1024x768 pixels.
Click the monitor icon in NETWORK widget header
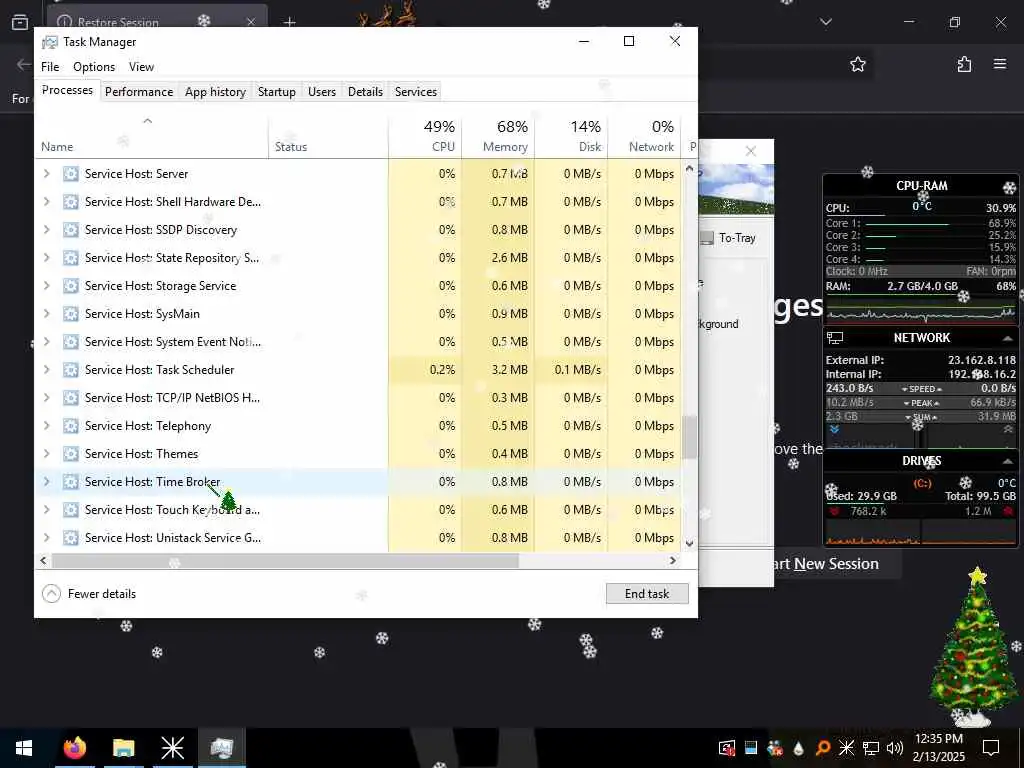[835, 338]
